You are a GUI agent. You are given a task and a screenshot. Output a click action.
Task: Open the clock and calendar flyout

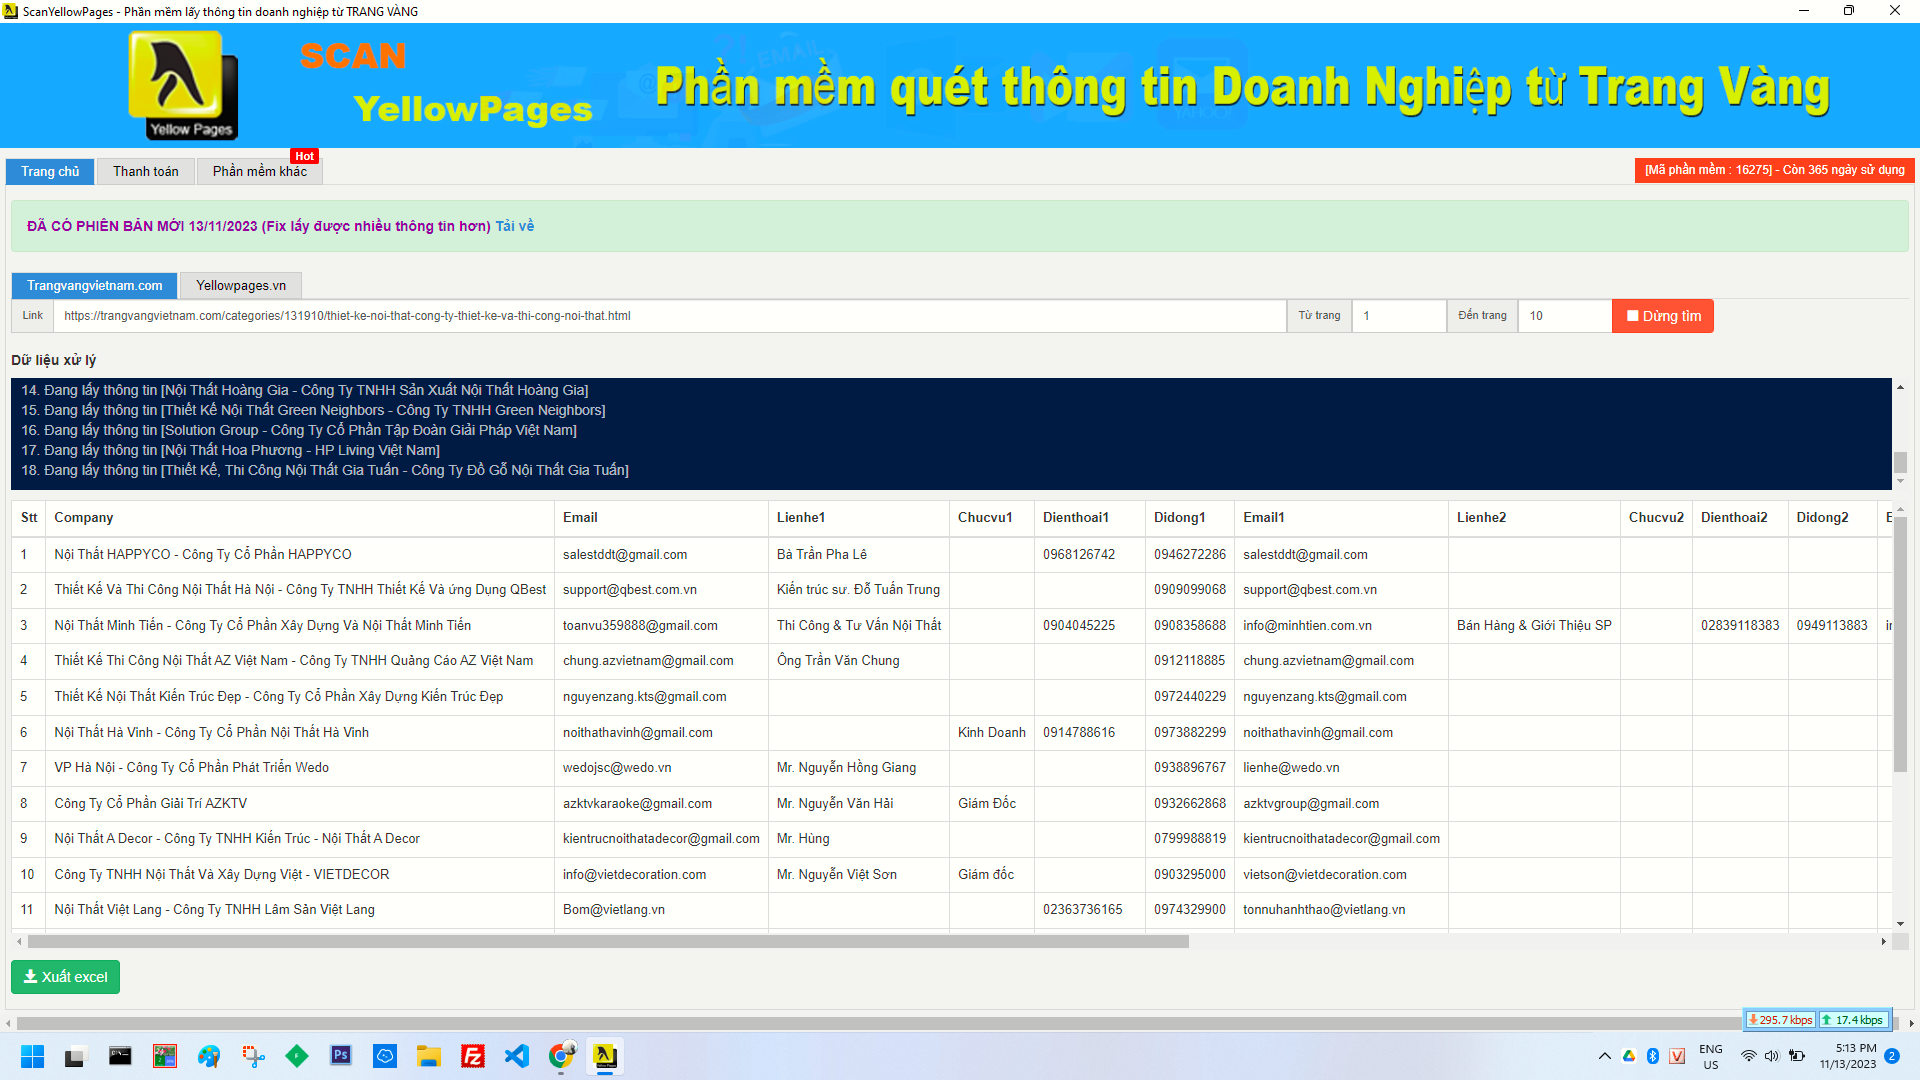pos(1848,1056)
